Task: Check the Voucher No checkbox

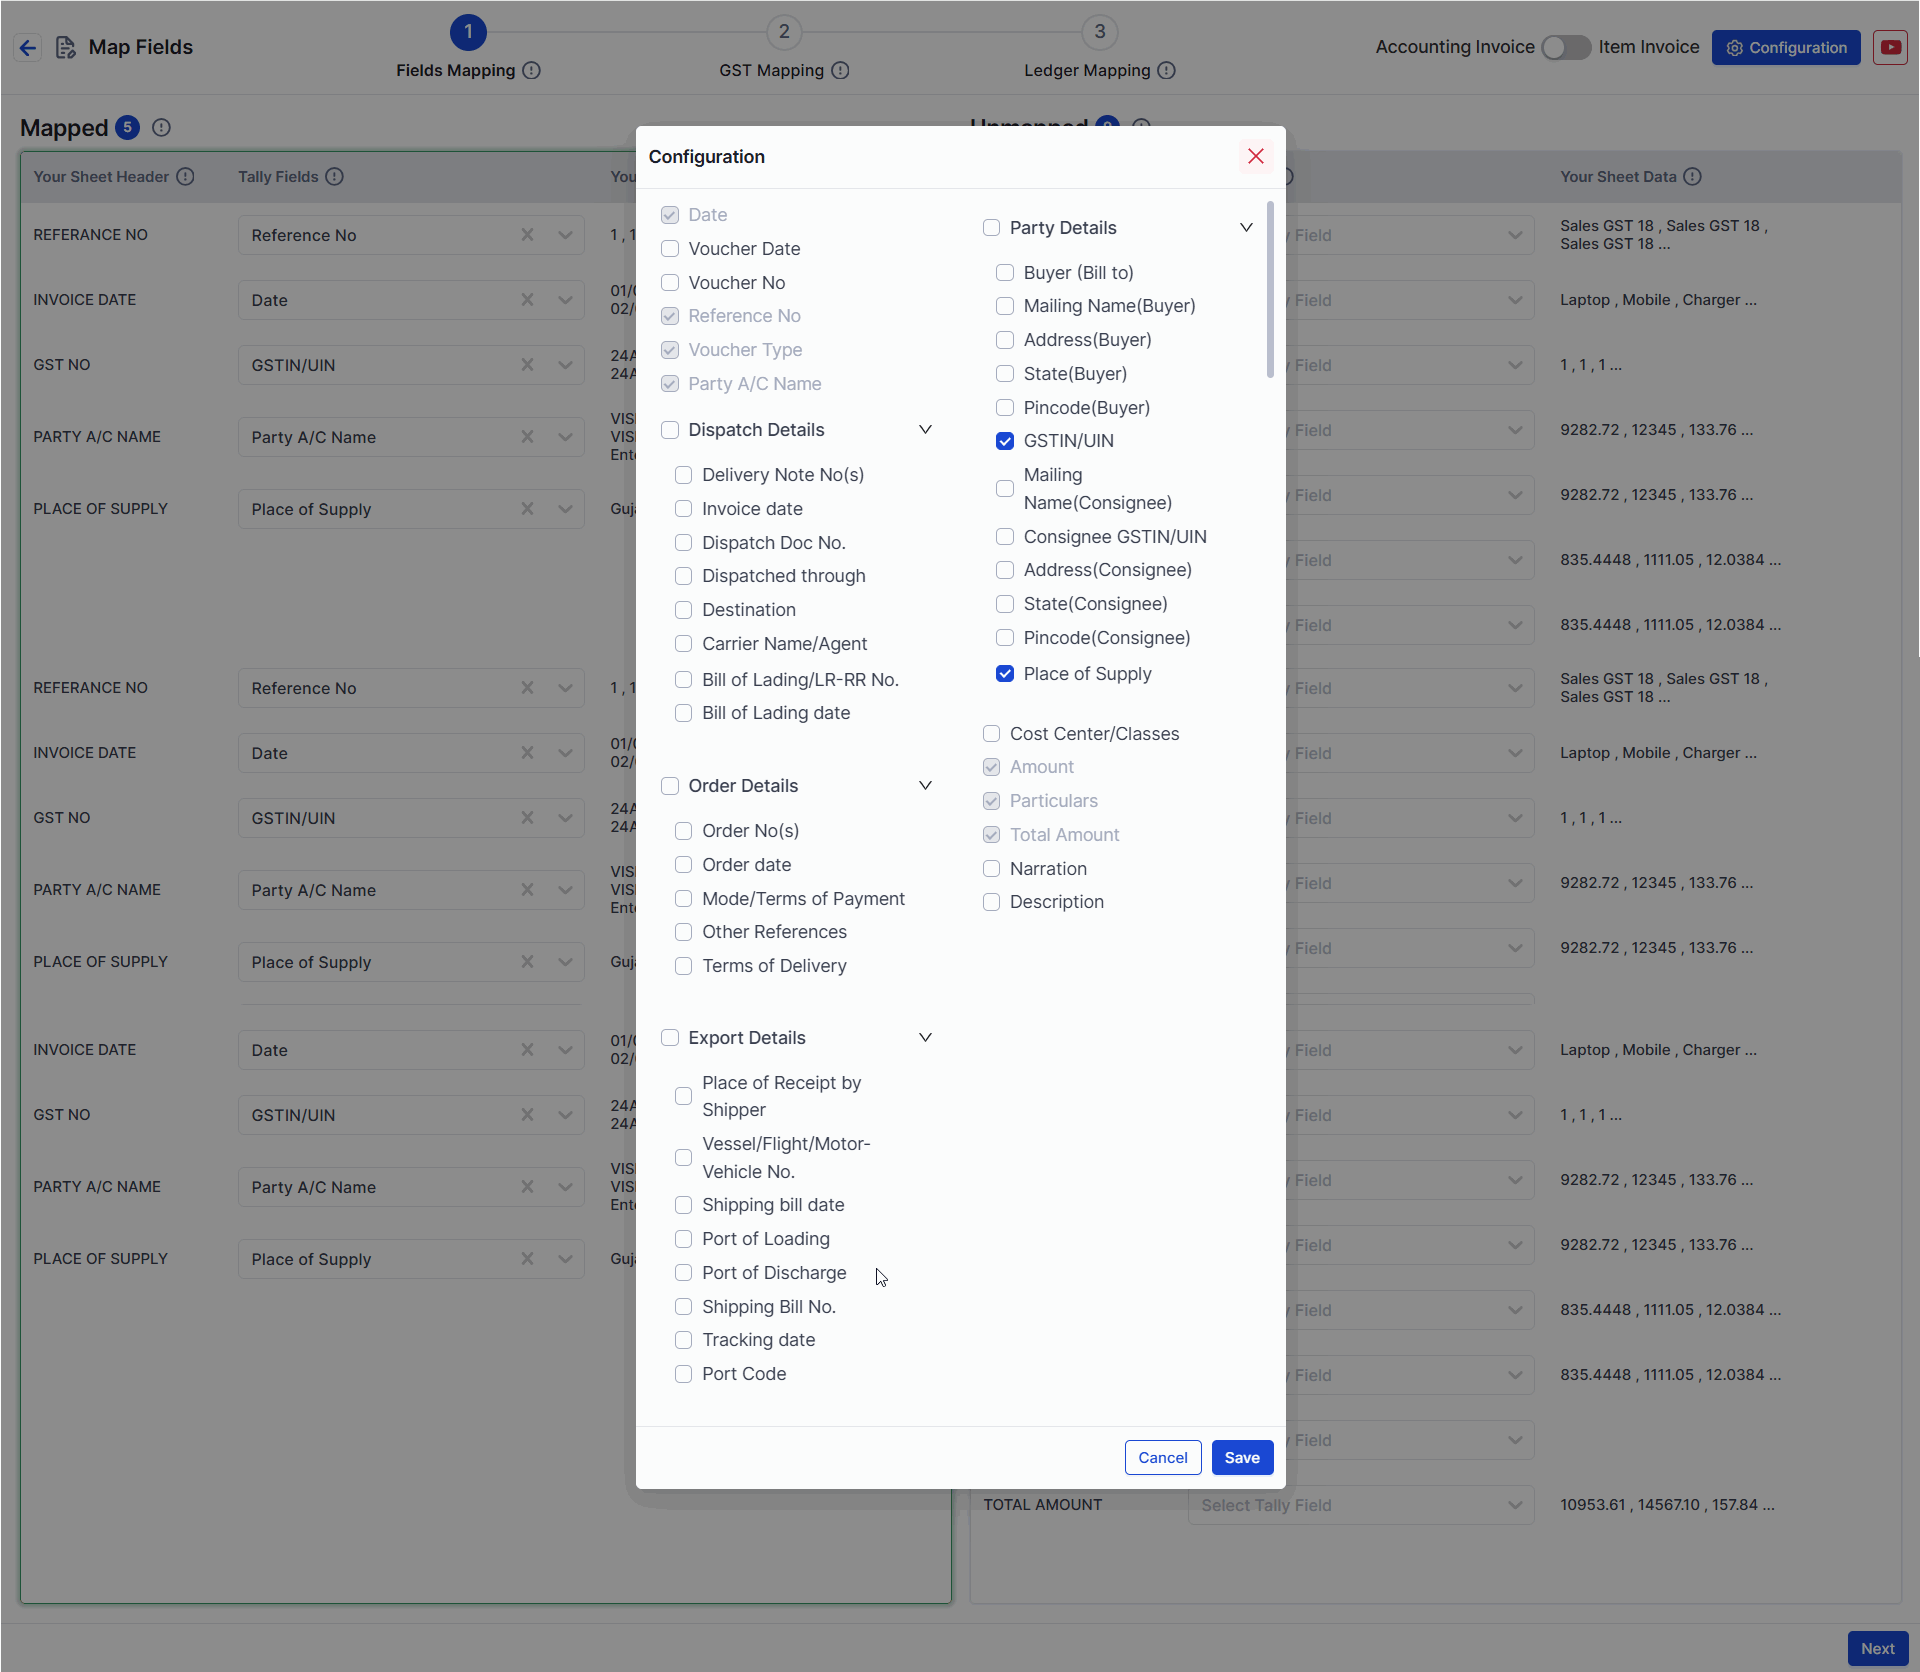Action: [x=670, y=283]
